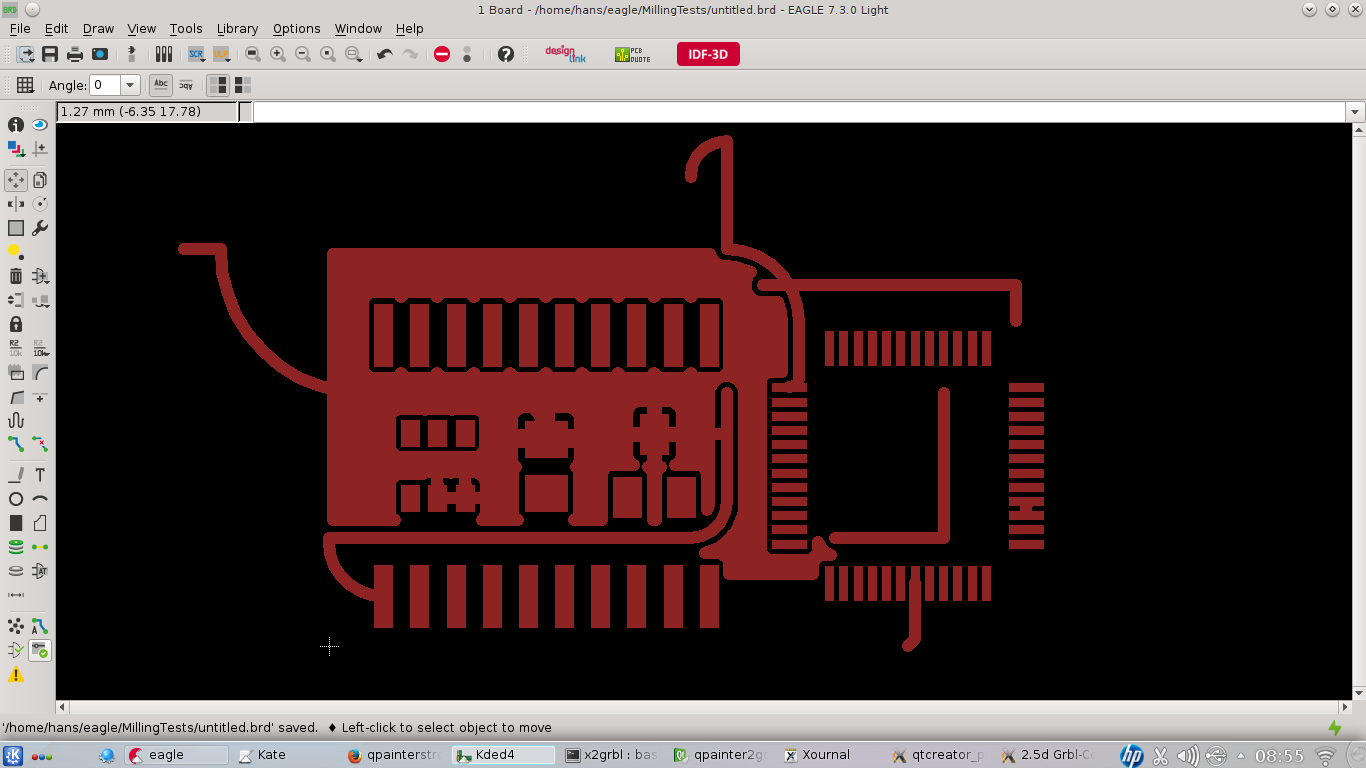Screen dimensions: 1366x768
Task: Open zoom select dropdown magnifier
Action: click(353, 54)
